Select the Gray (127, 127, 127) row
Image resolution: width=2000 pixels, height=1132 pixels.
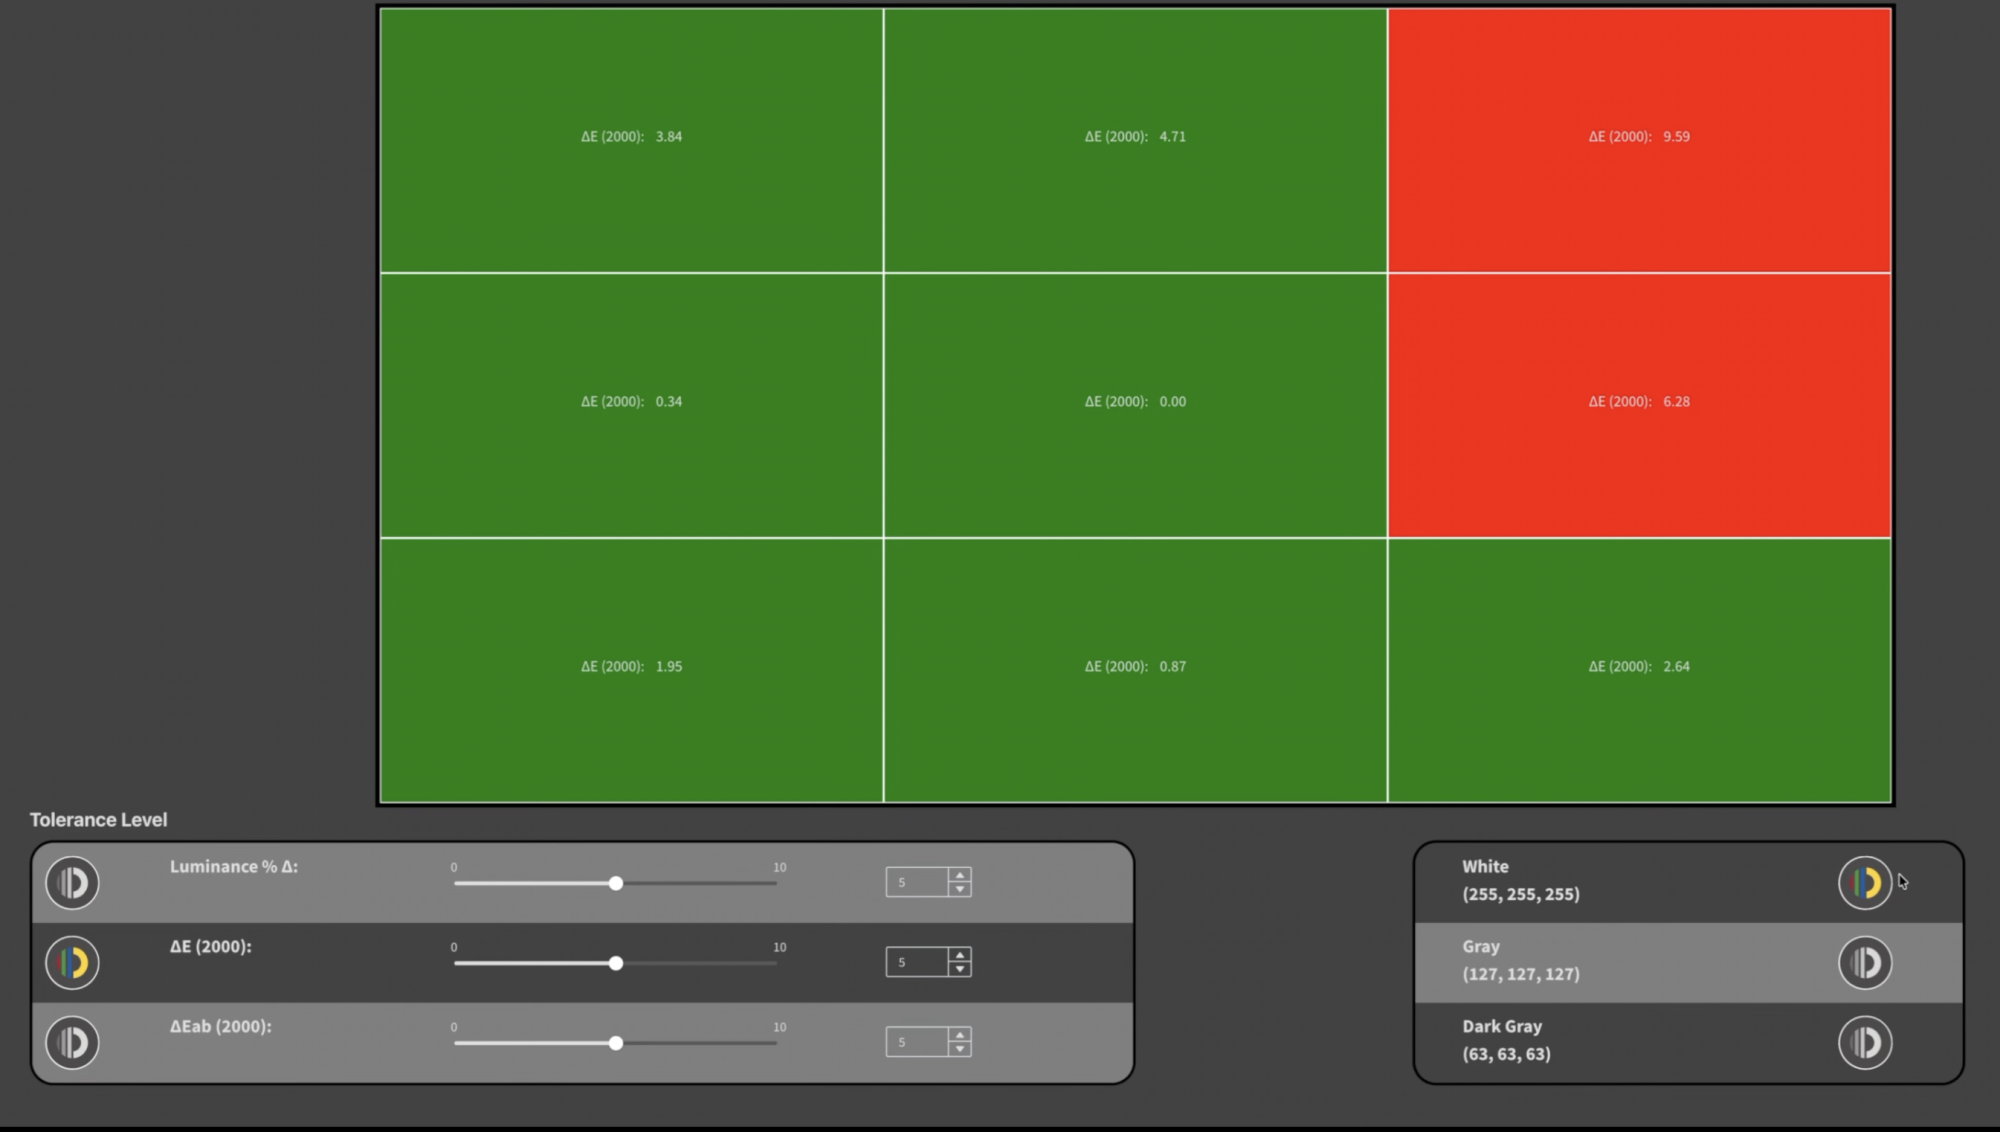click(x=1600, y=960)
